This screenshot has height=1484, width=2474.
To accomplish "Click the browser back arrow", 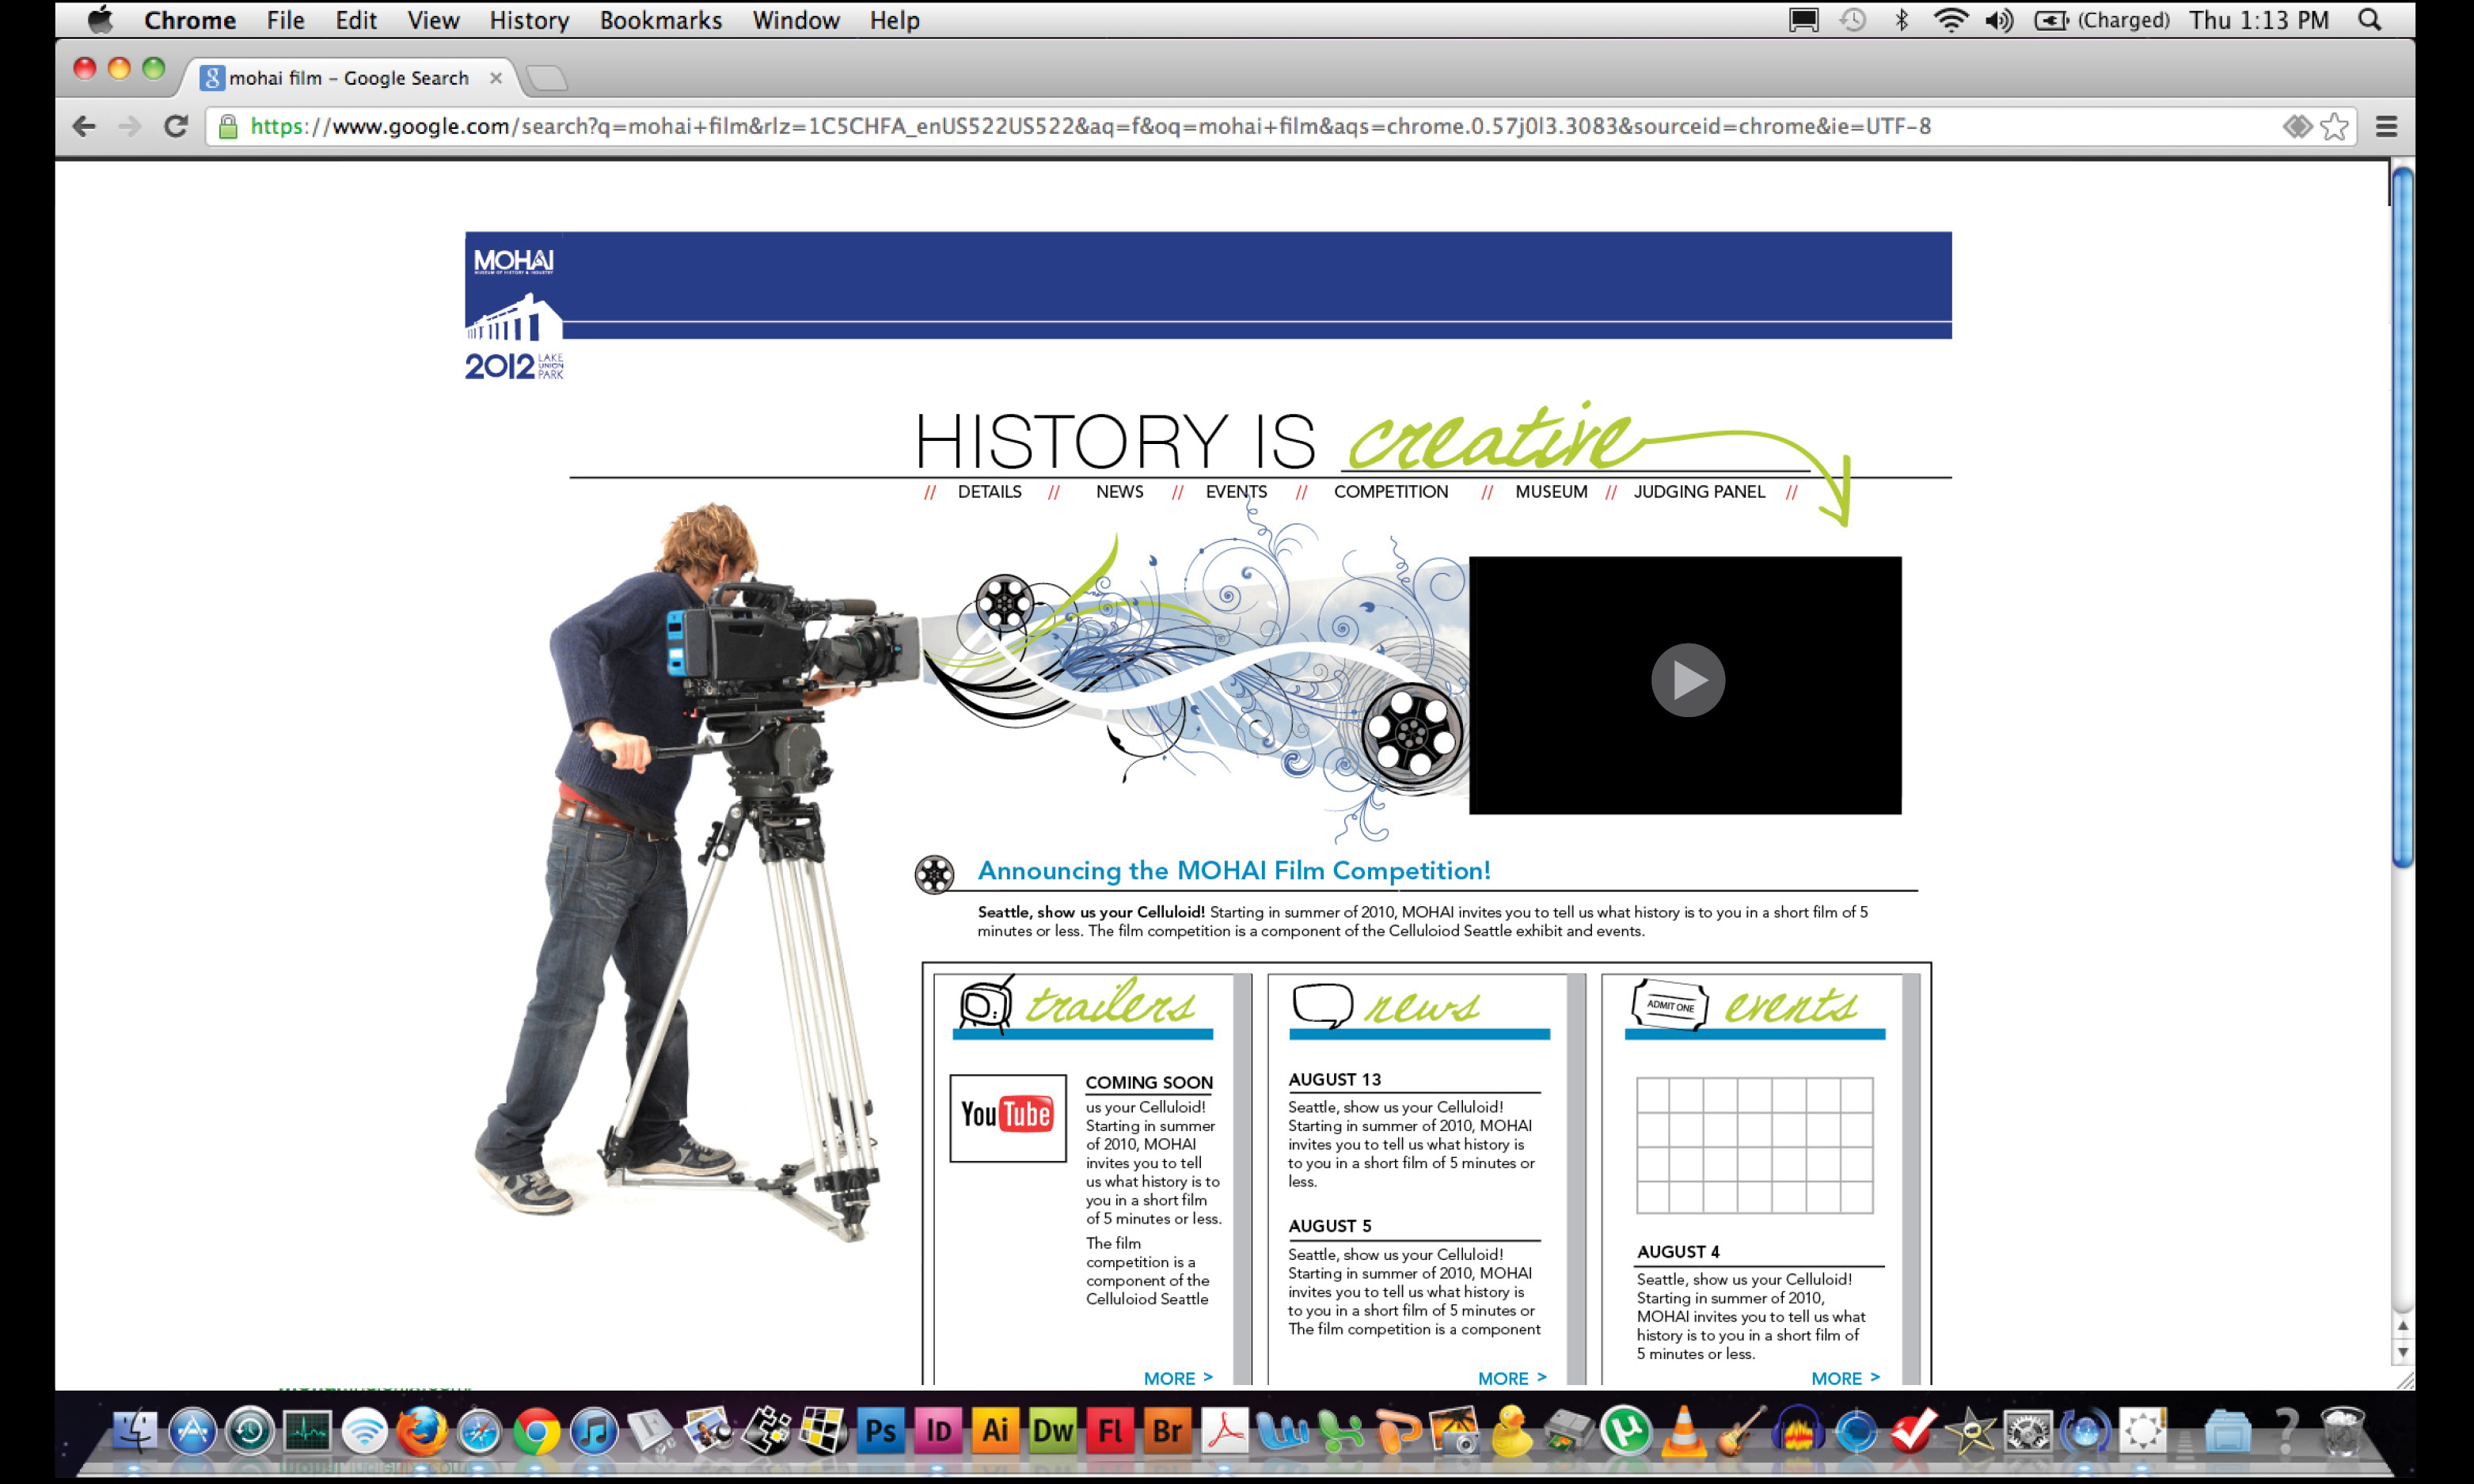I will [84, 126].
